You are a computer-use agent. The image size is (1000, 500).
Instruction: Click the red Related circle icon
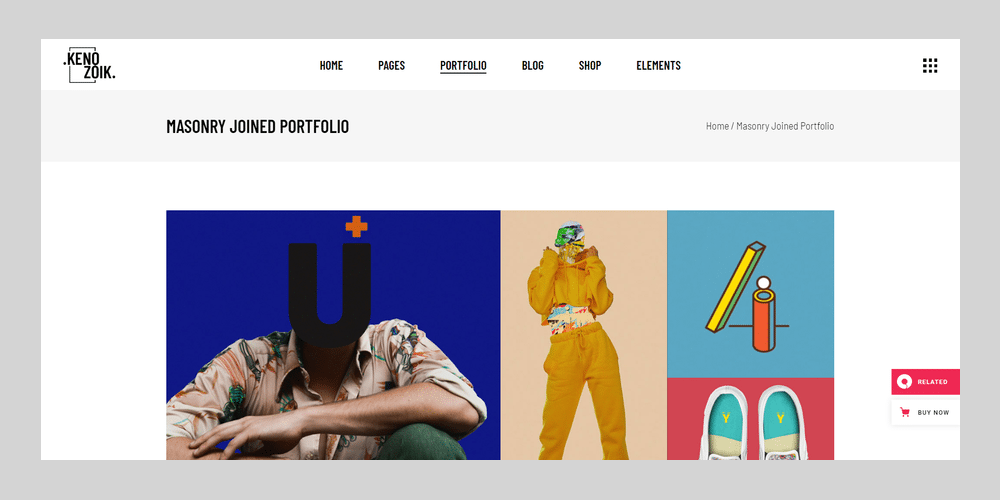click(x=903, y=382)
